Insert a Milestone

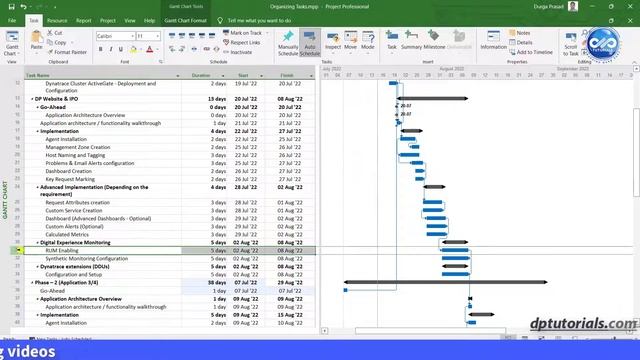pos(434,41)
